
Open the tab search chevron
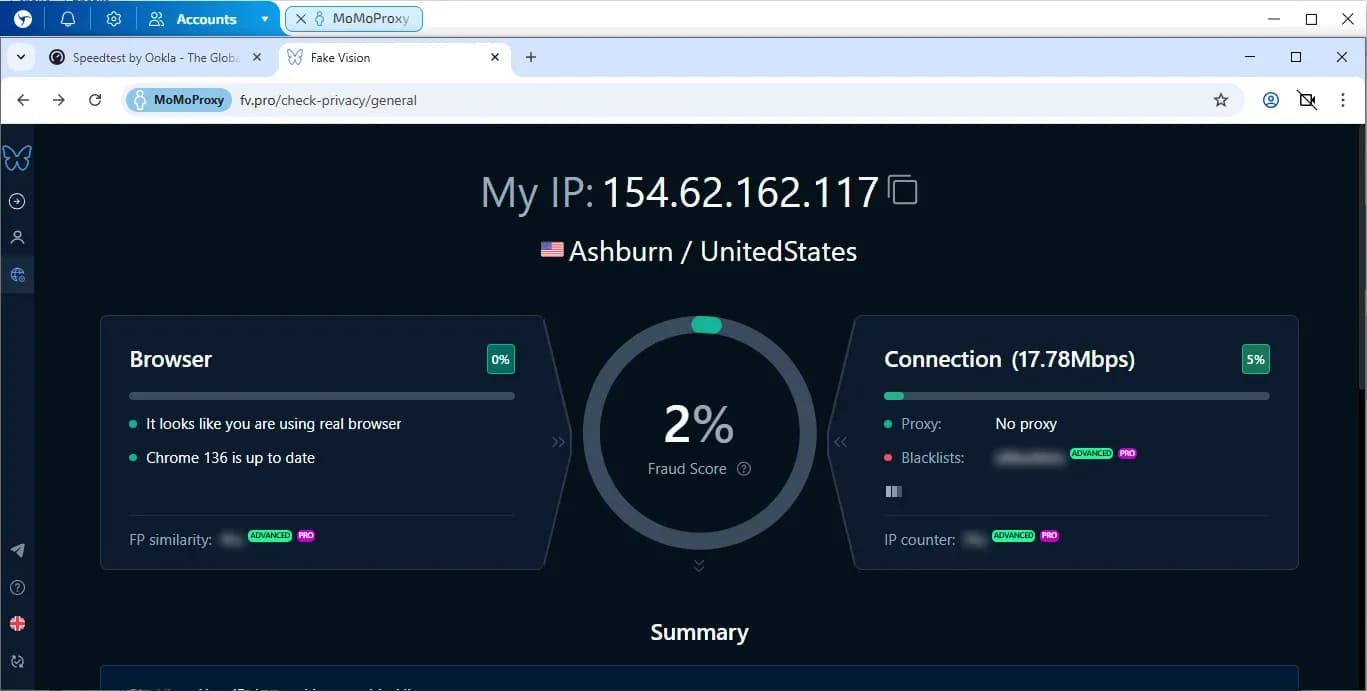(x=20, y=57)
